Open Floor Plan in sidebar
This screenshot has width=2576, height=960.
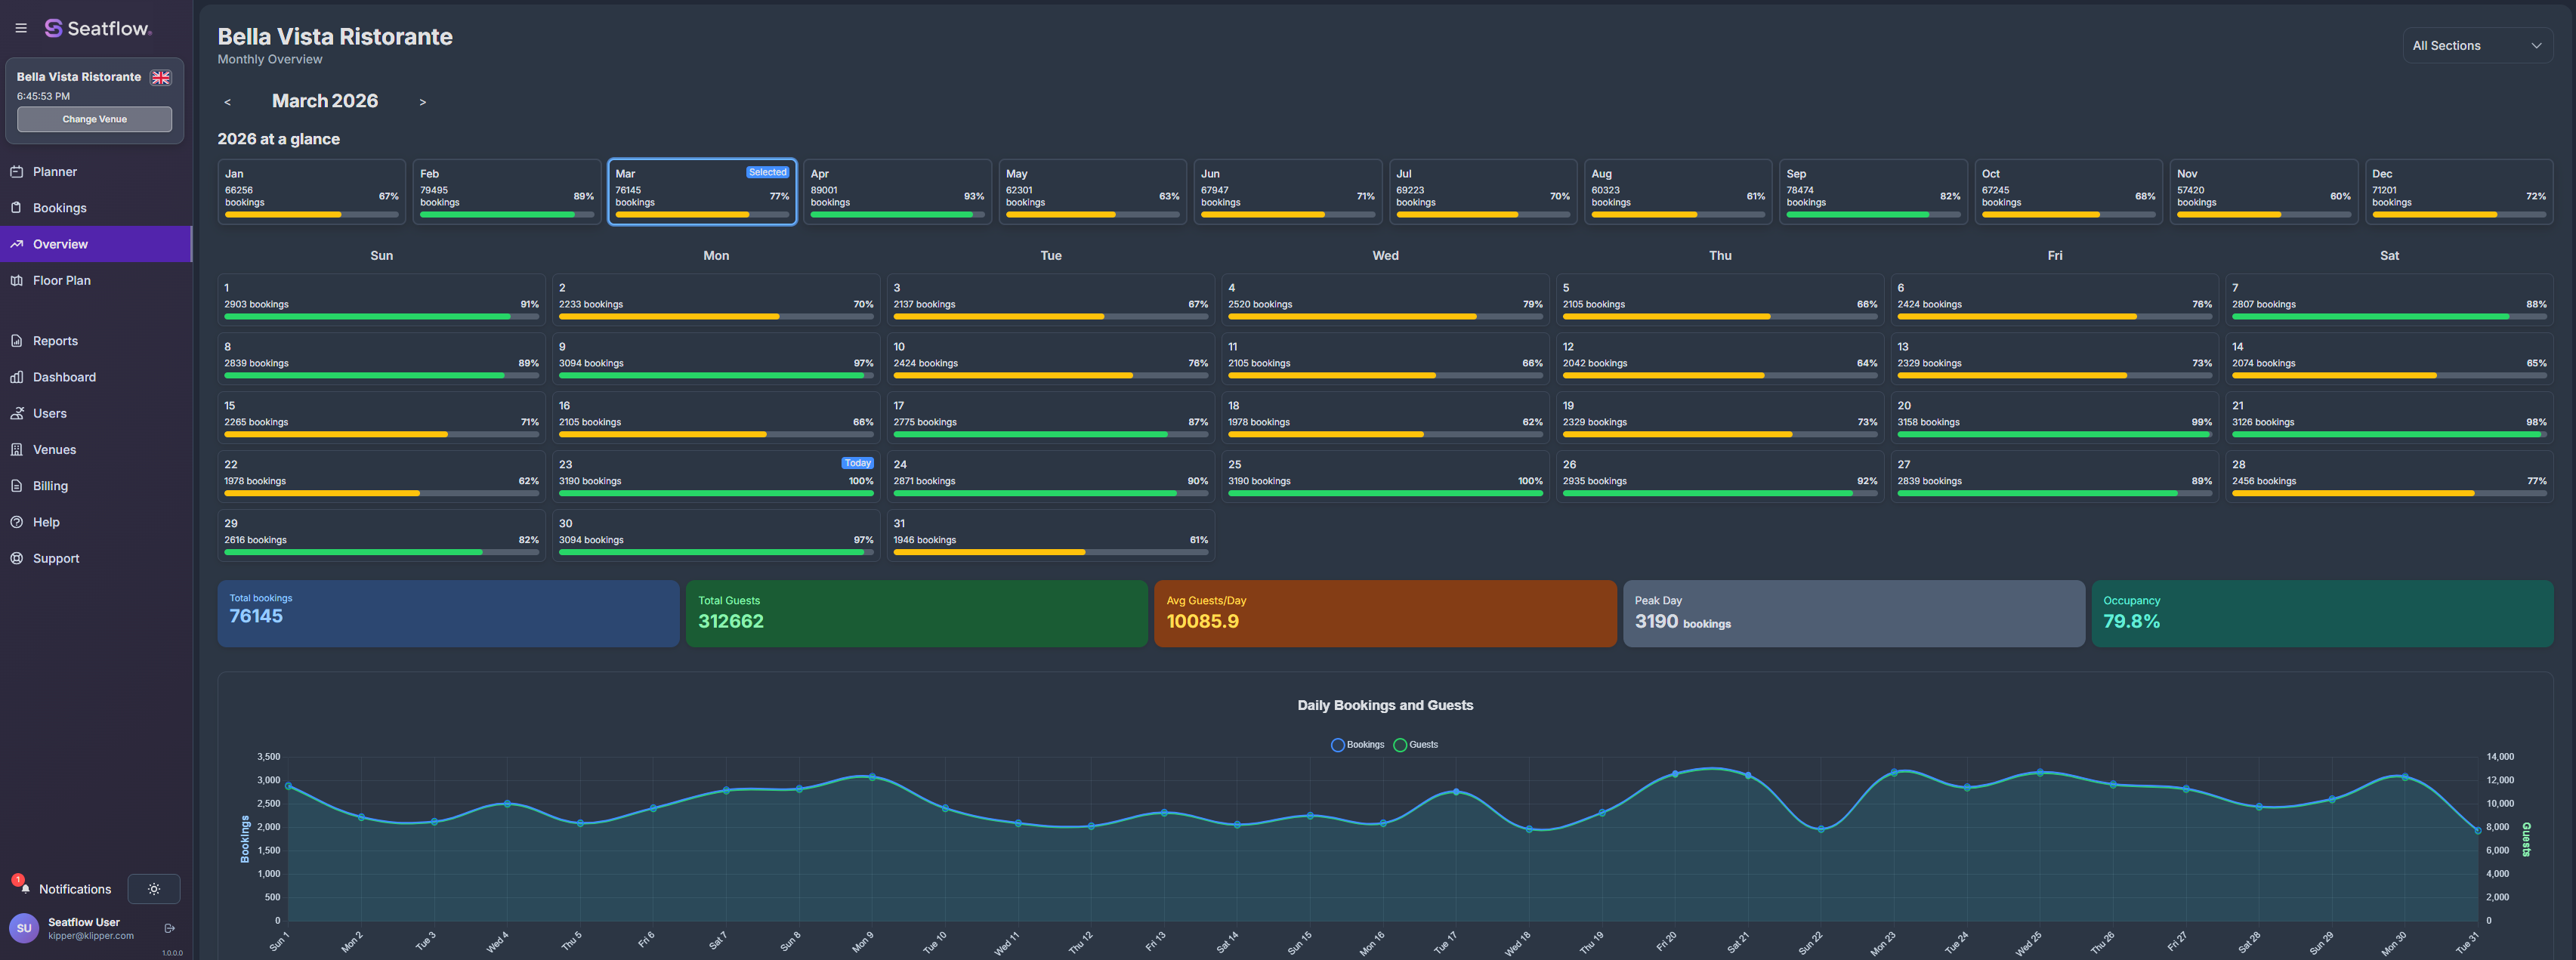(96, 280)
